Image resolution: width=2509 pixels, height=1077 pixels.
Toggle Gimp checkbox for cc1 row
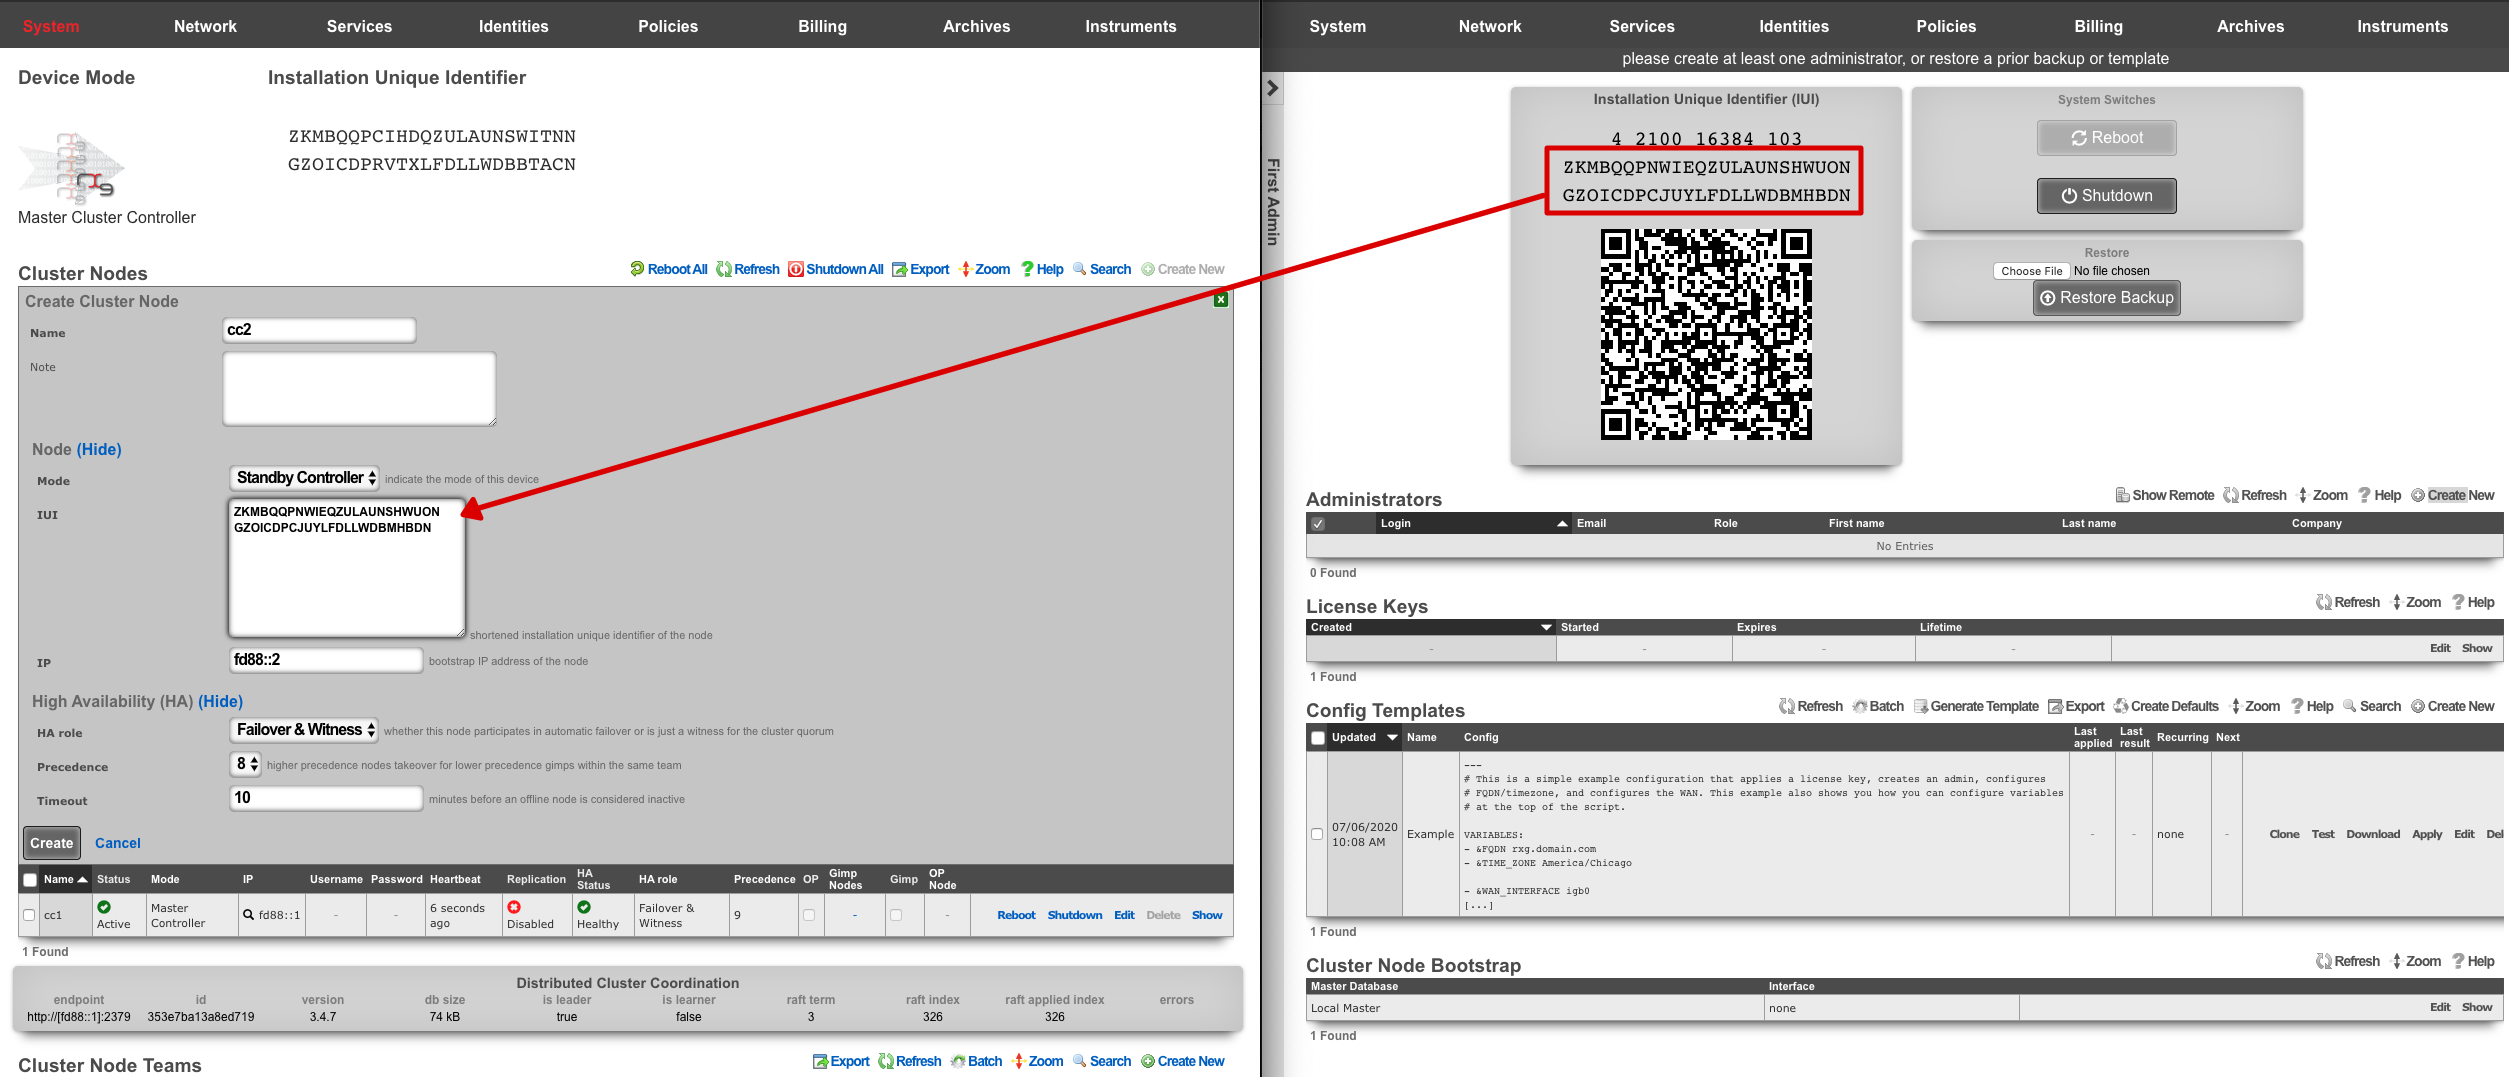tap(896, 915)
